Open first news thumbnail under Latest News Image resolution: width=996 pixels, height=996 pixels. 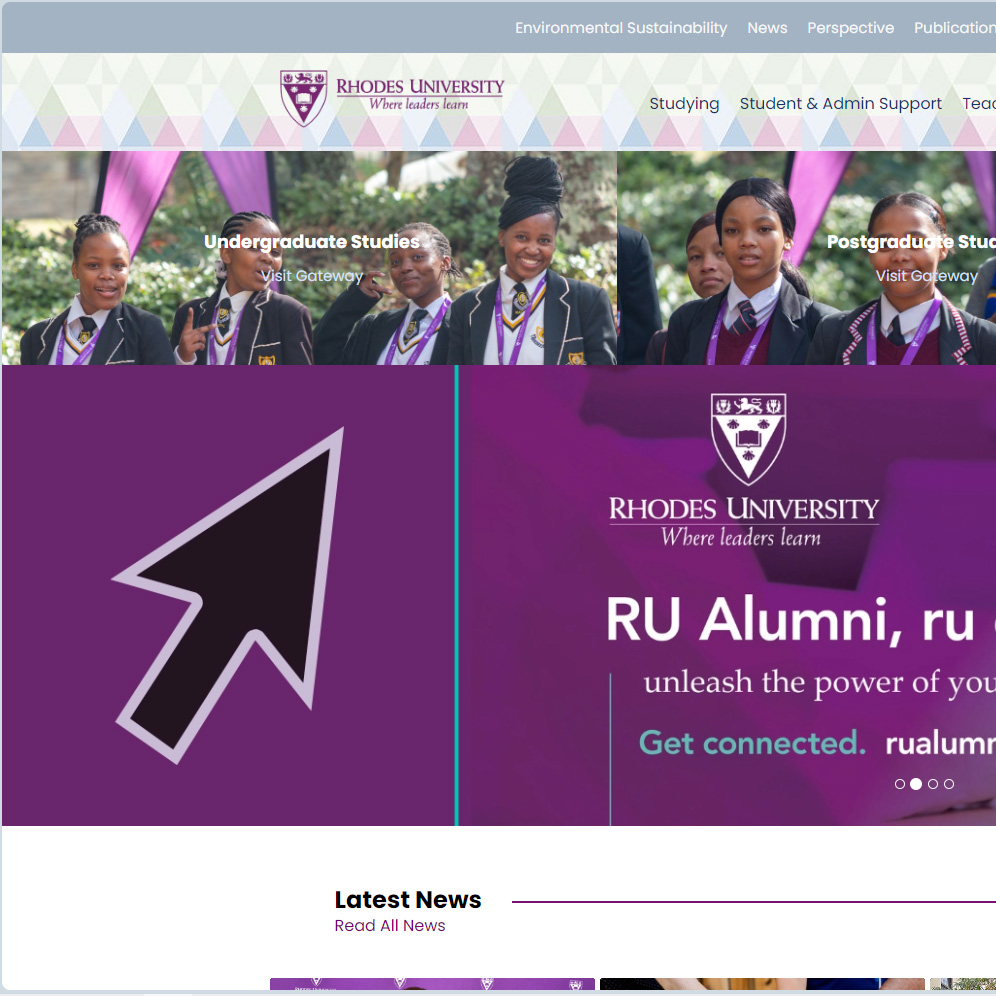432,984
